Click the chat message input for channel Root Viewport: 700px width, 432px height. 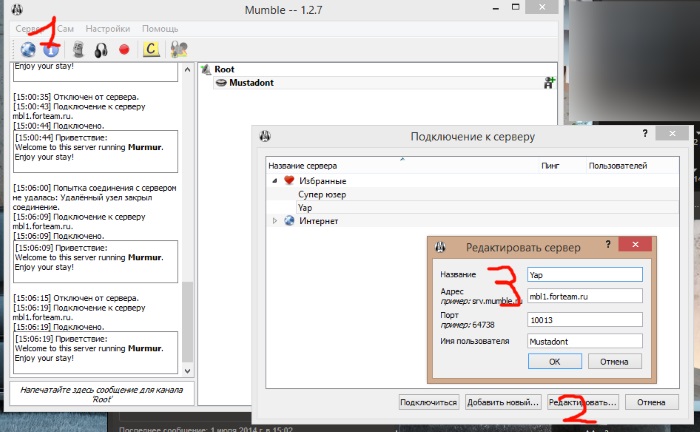tap(102, 394)
